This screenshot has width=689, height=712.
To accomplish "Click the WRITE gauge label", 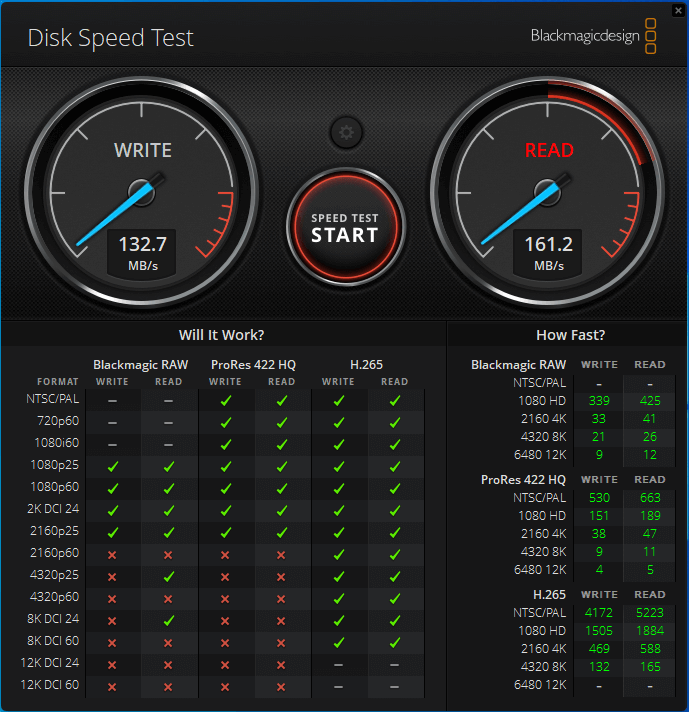I will (x=143, y=150).
